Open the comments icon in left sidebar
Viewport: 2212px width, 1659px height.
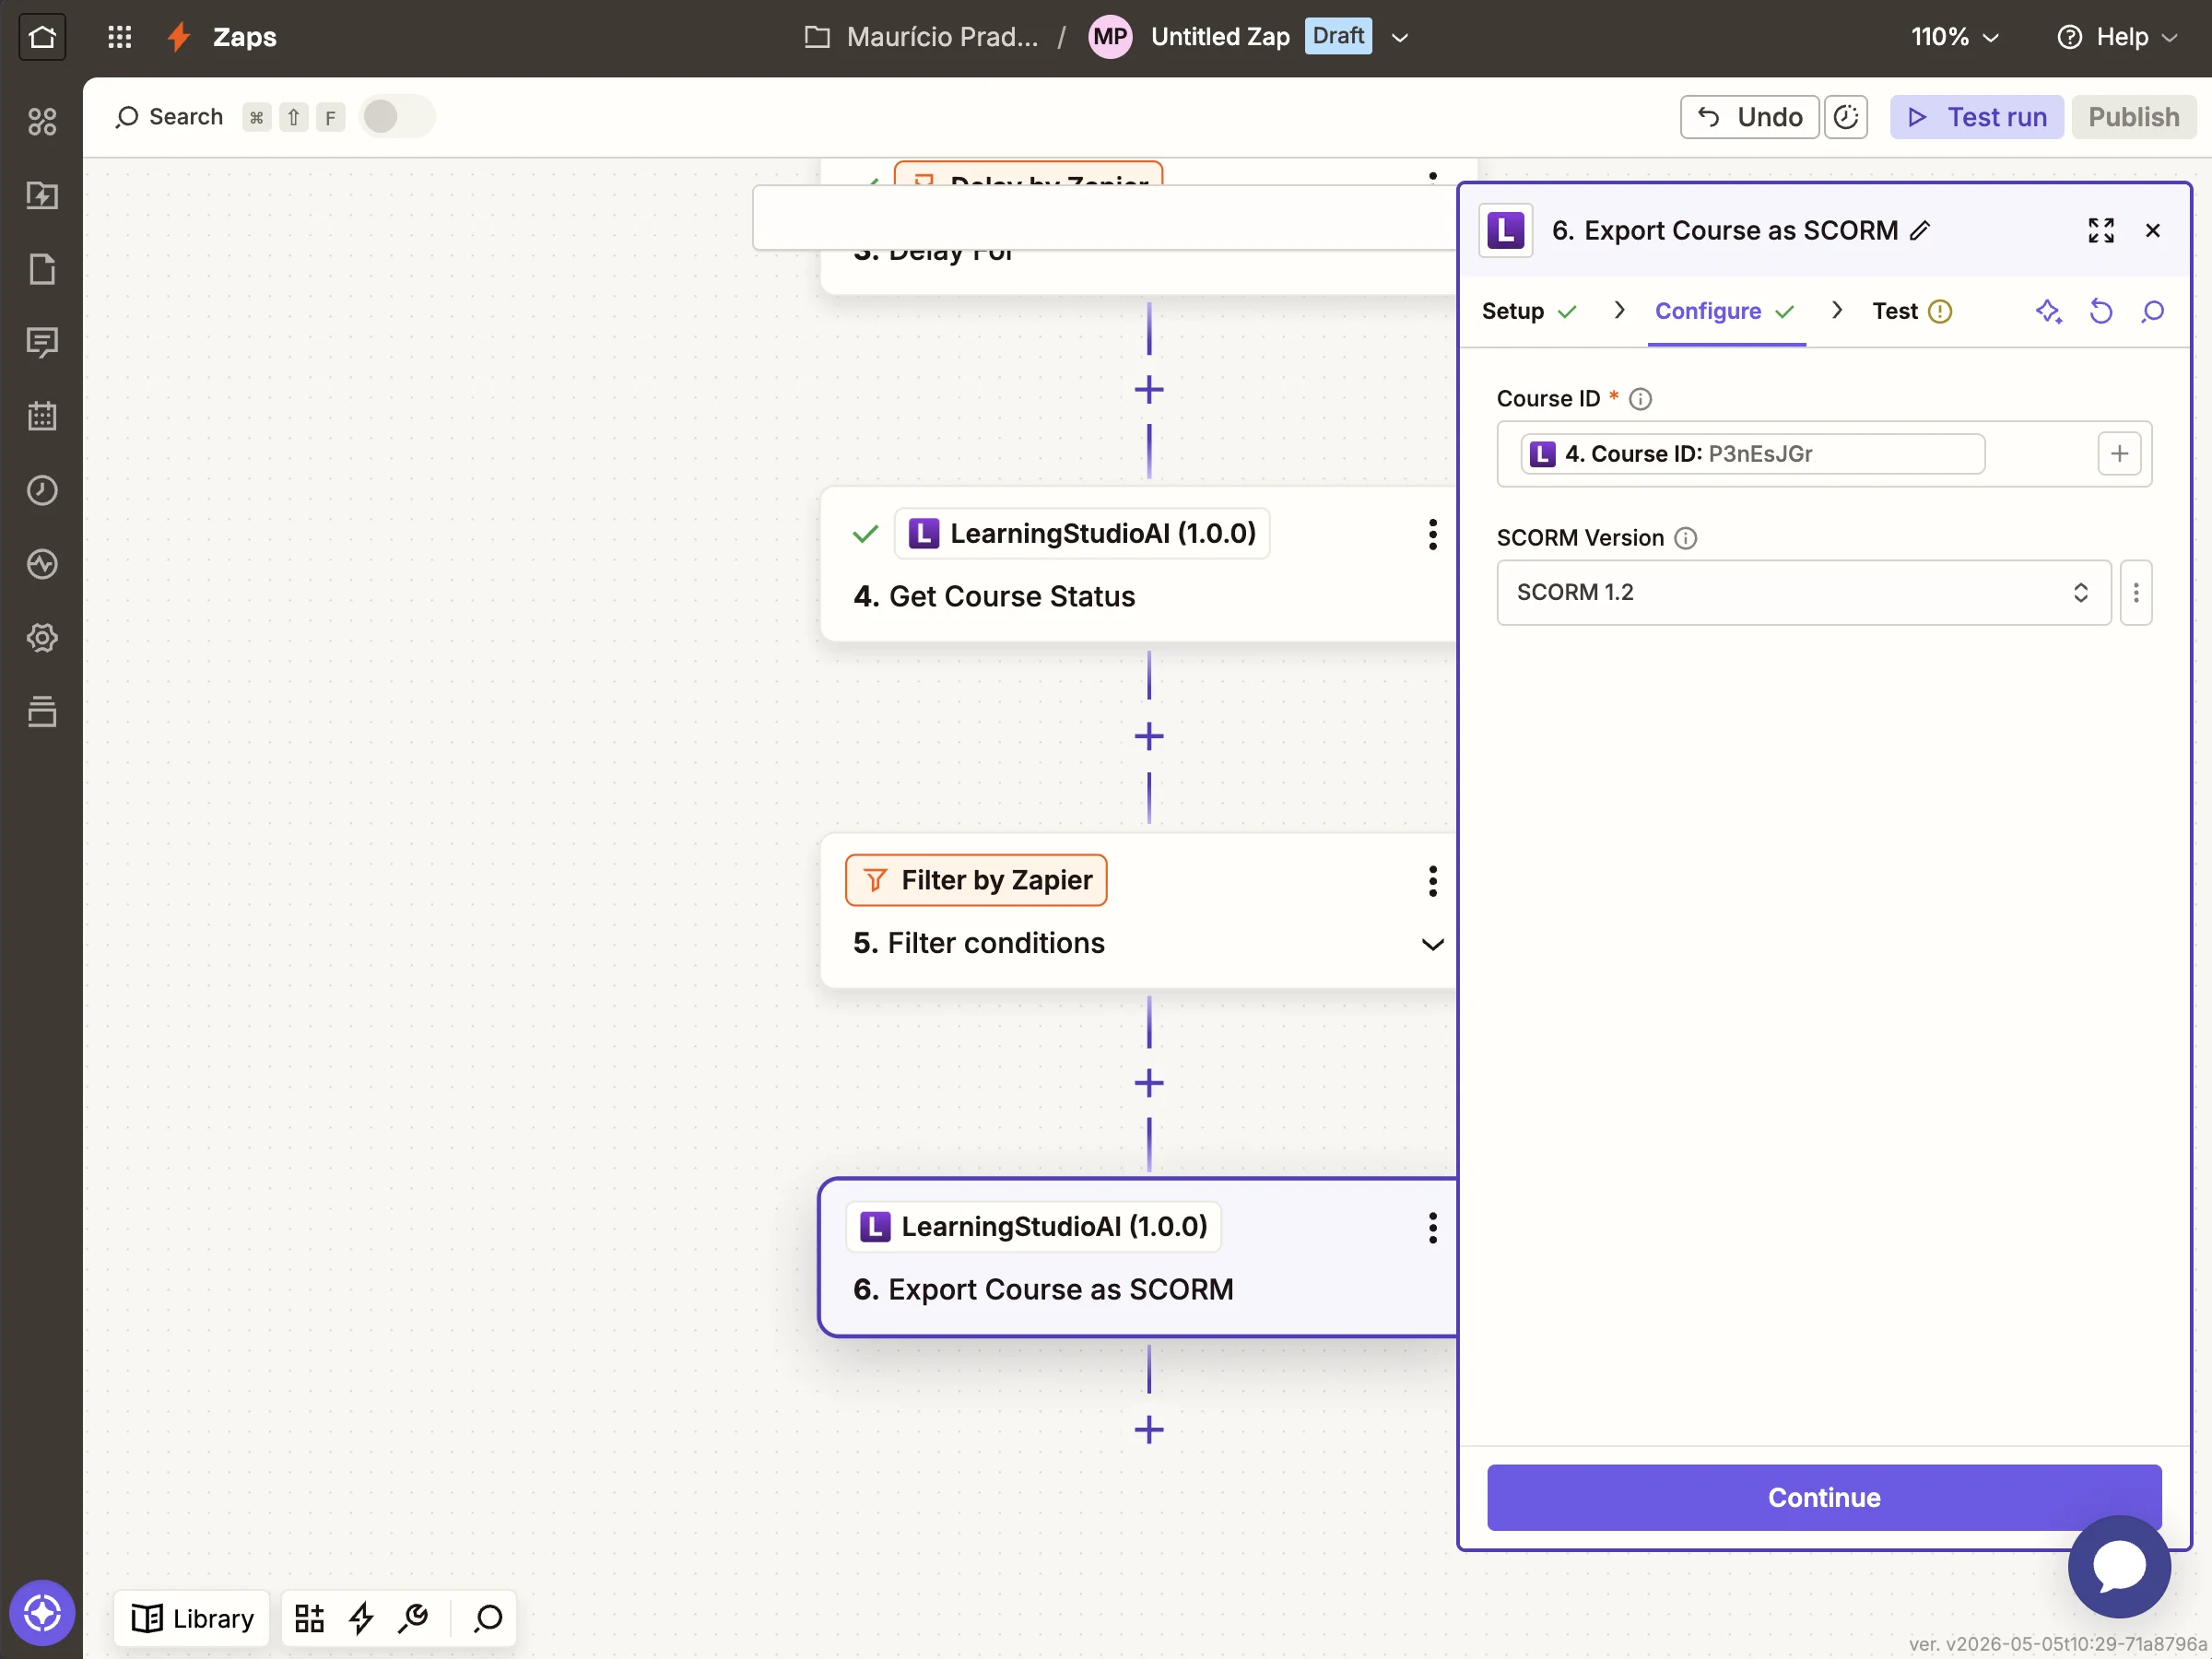(x=42, y=343)
